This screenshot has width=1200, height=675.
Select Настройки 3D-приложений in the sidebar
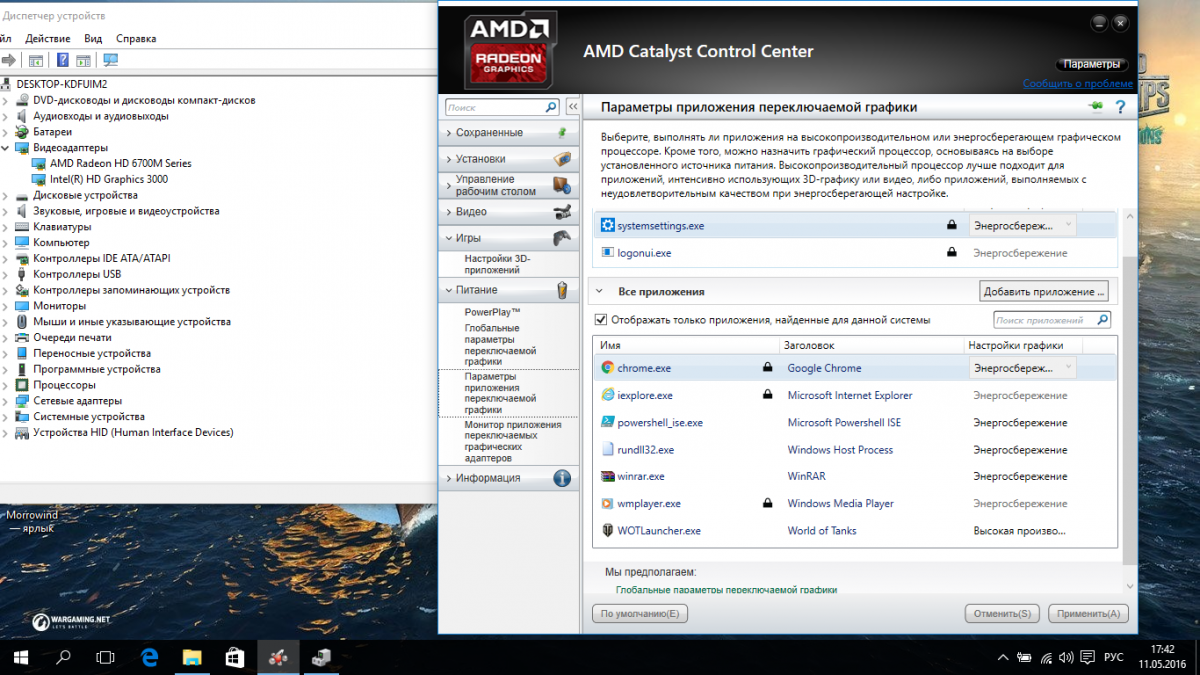[498, 264]
